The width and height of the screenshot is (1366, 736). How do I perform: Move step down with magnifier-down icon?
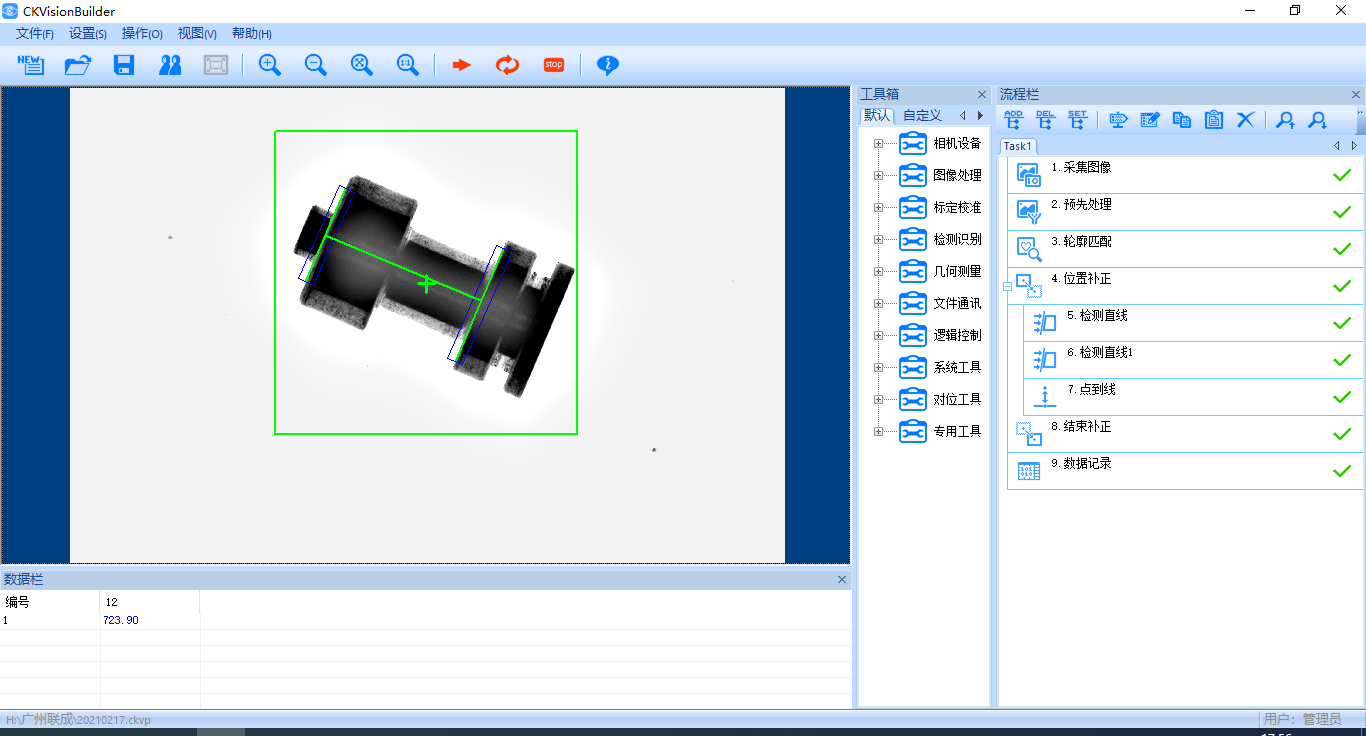point(1318,120)
